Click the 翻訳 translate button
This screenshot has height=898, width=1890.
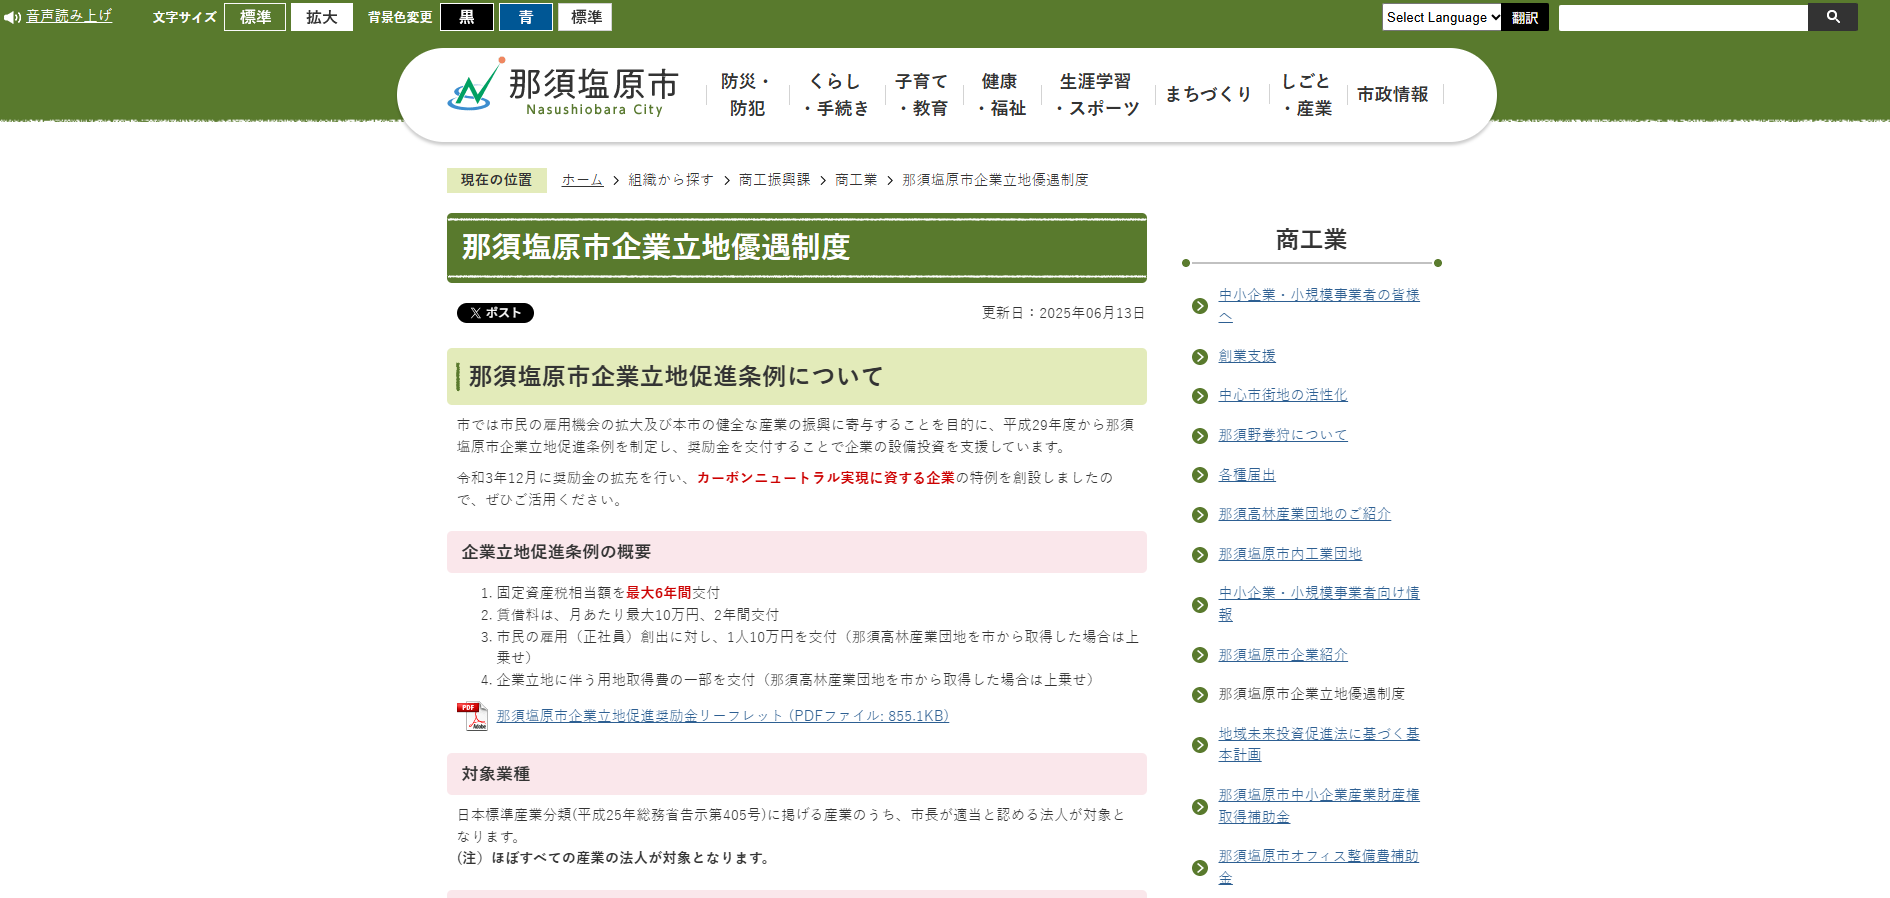(x=1525, y=17)
